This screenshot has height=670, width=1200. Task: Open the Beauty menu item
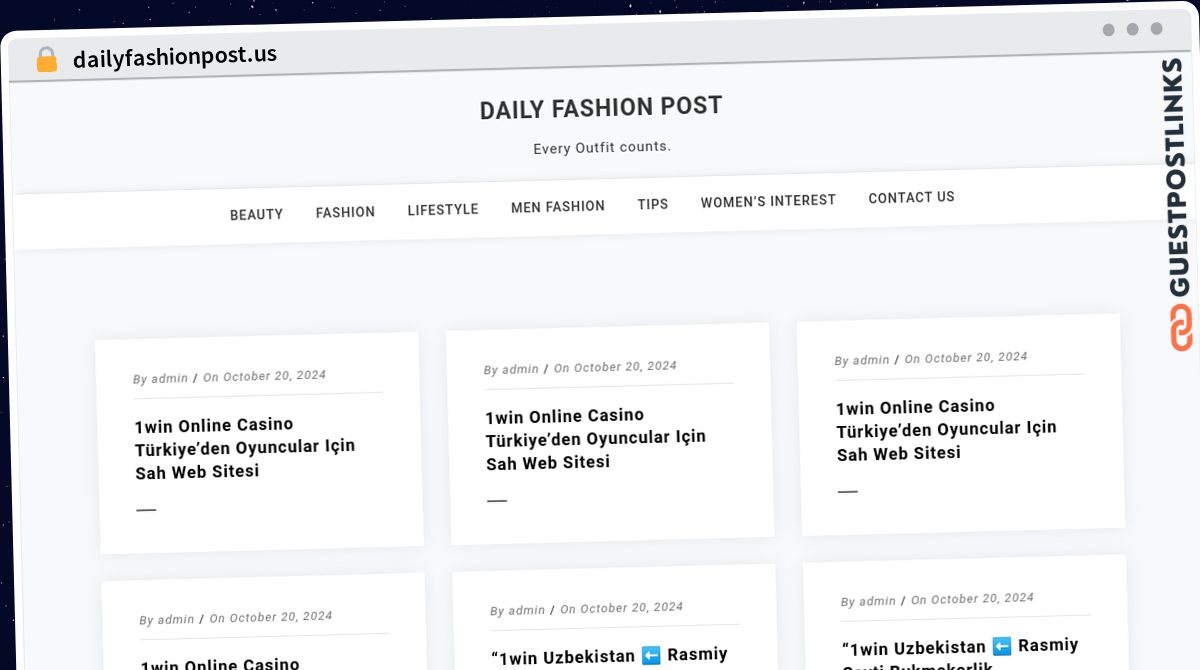pos(256,214)
